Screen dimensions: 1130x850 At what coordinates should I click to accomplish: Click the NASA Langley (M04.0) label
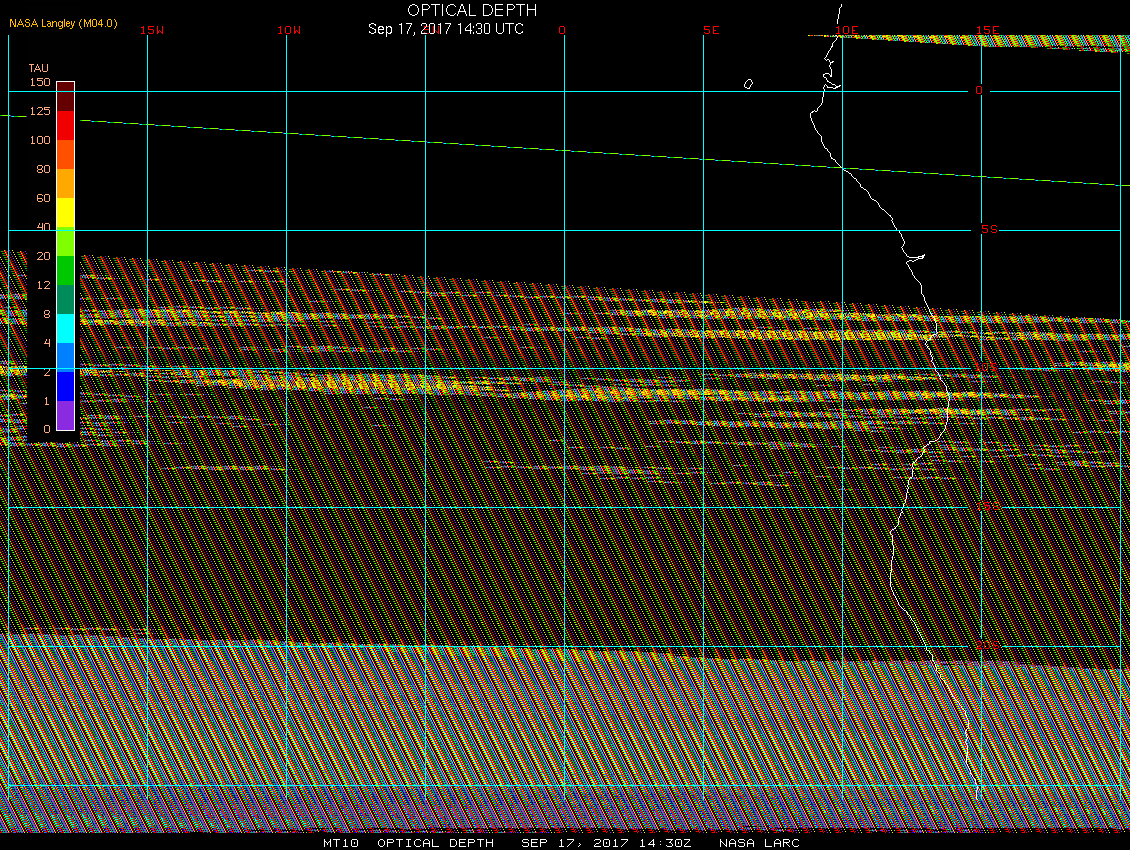63,23
